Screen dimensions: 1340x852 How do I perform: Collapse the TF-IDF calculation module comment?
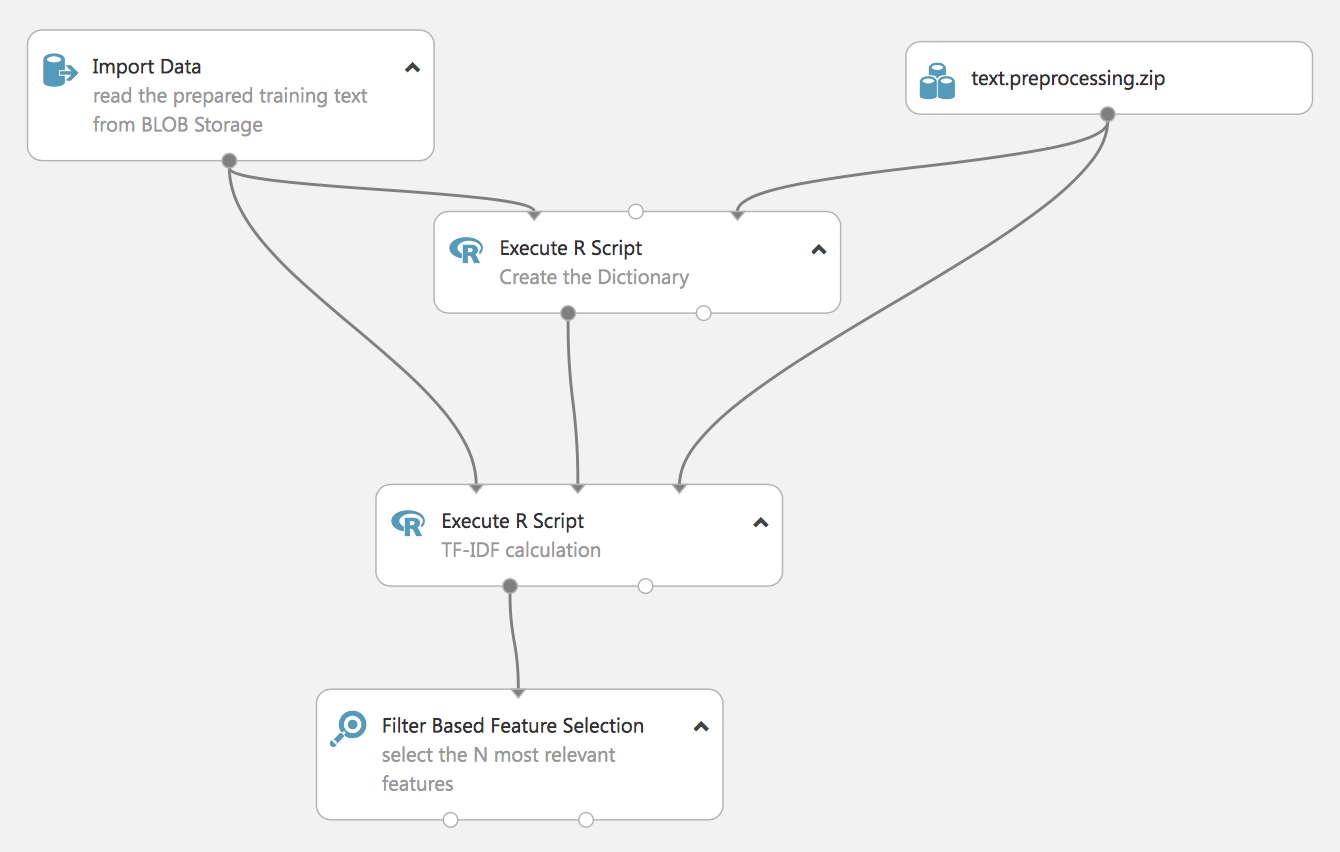click(761, 523)
